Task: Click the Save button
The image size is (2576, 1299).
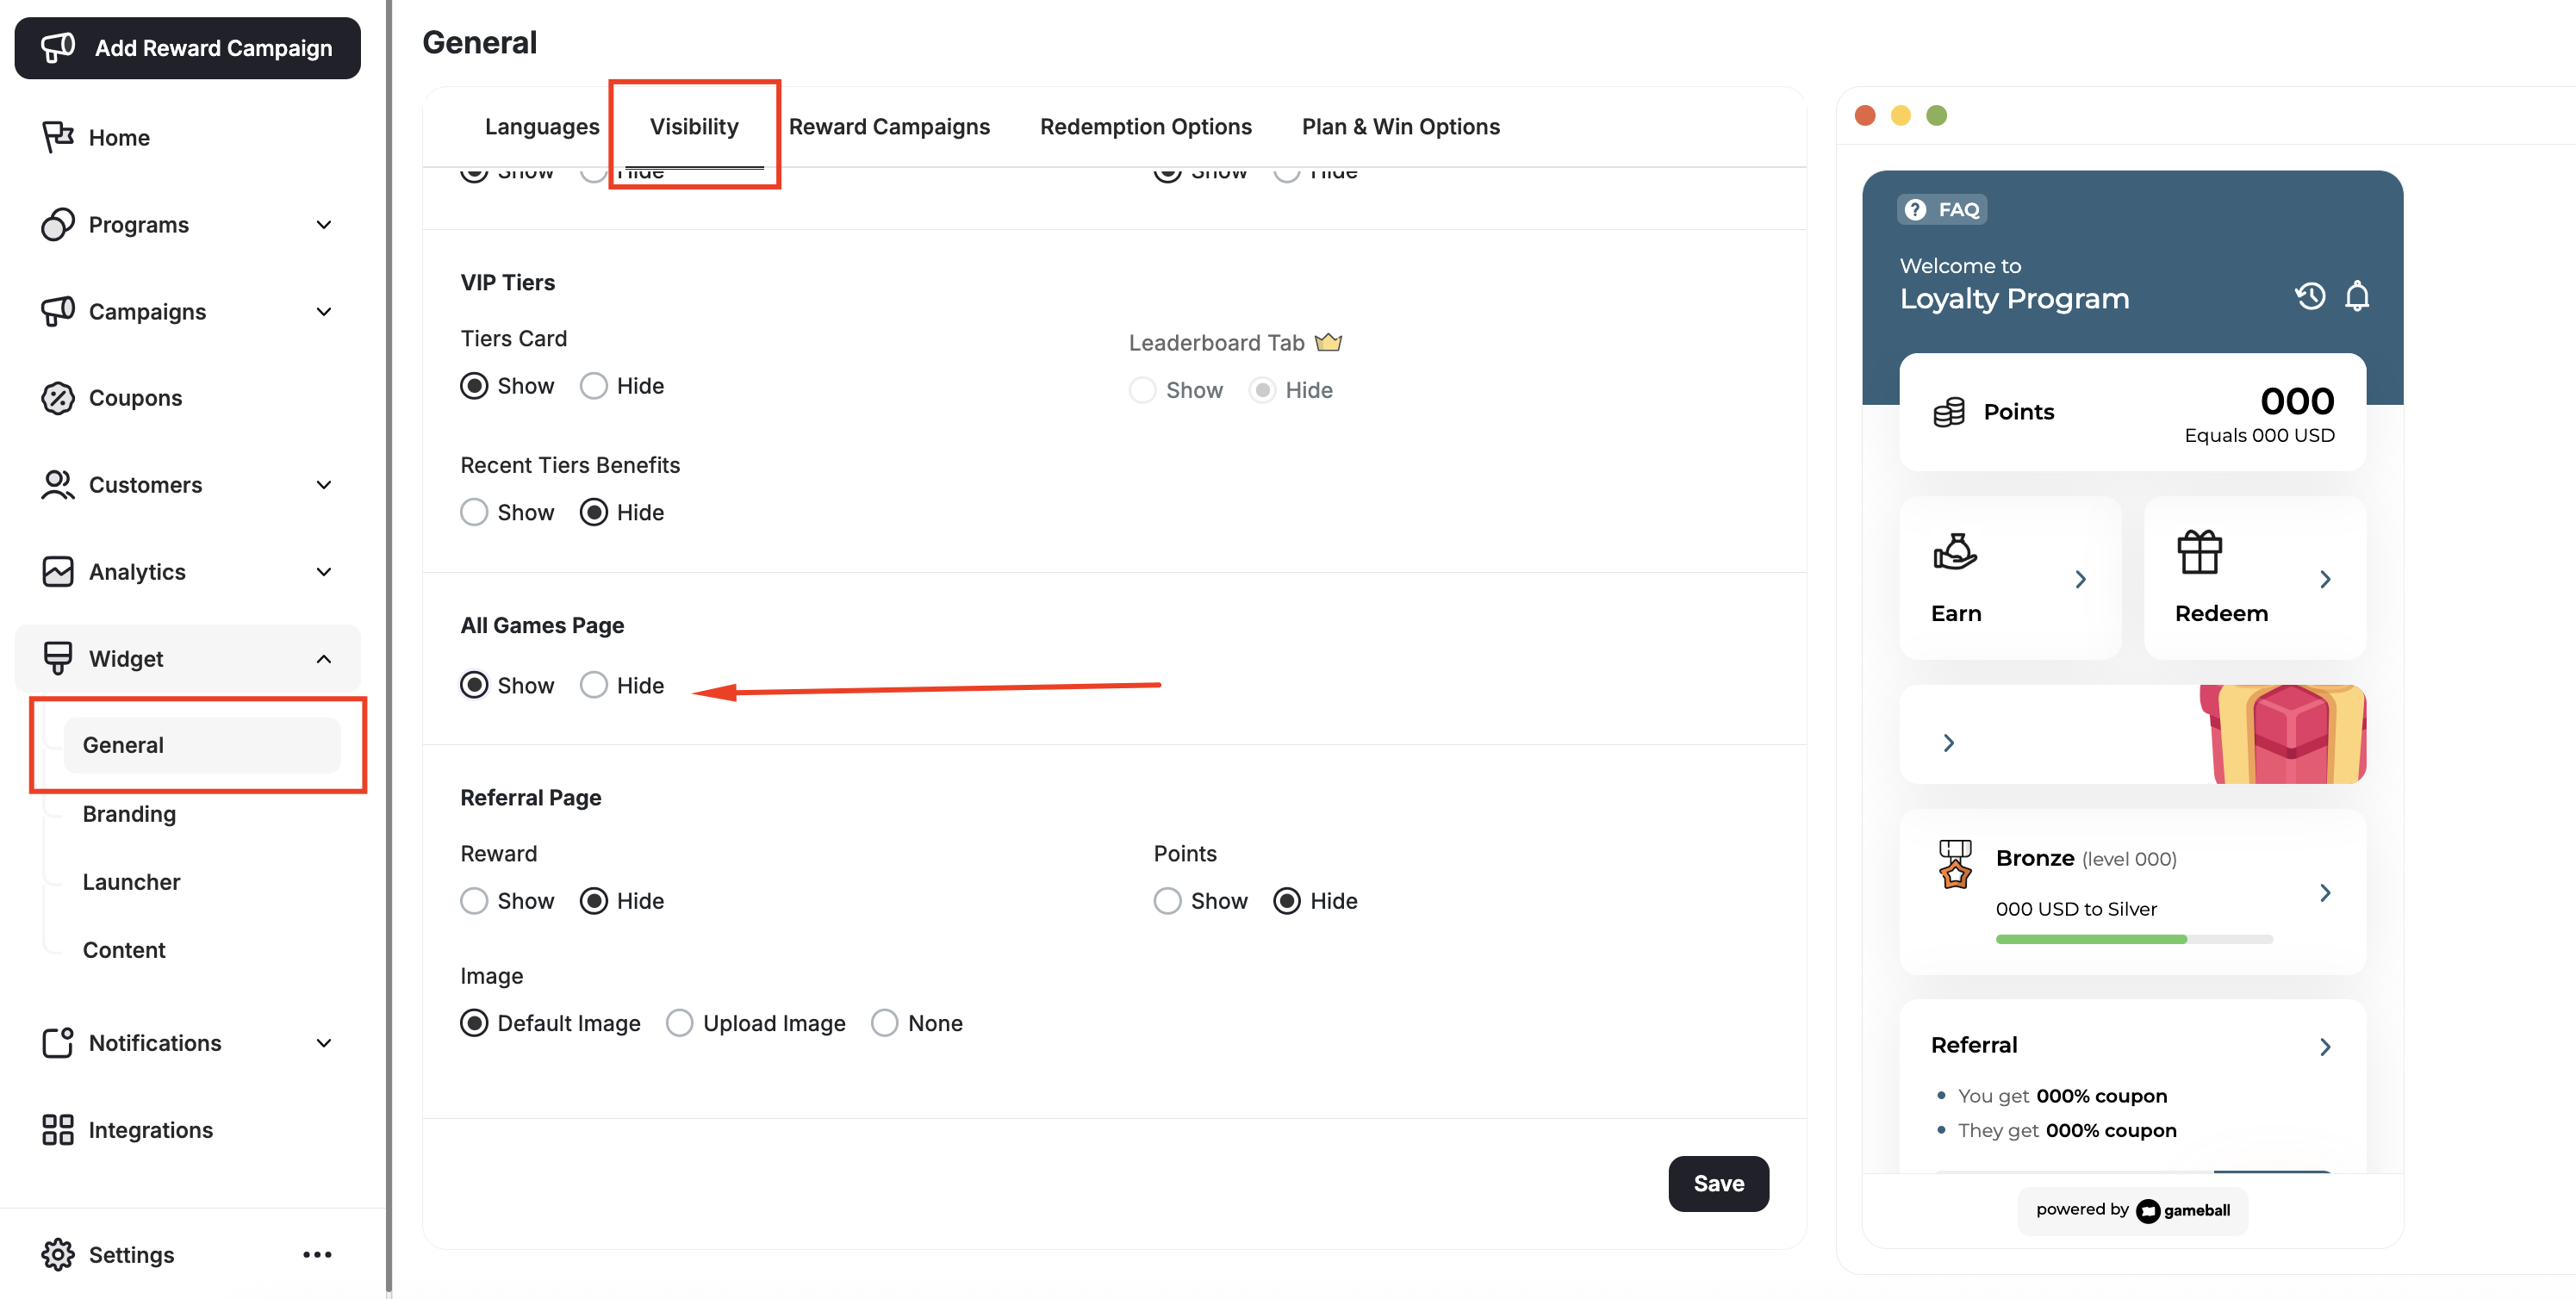Action: click(1718, 1183)
